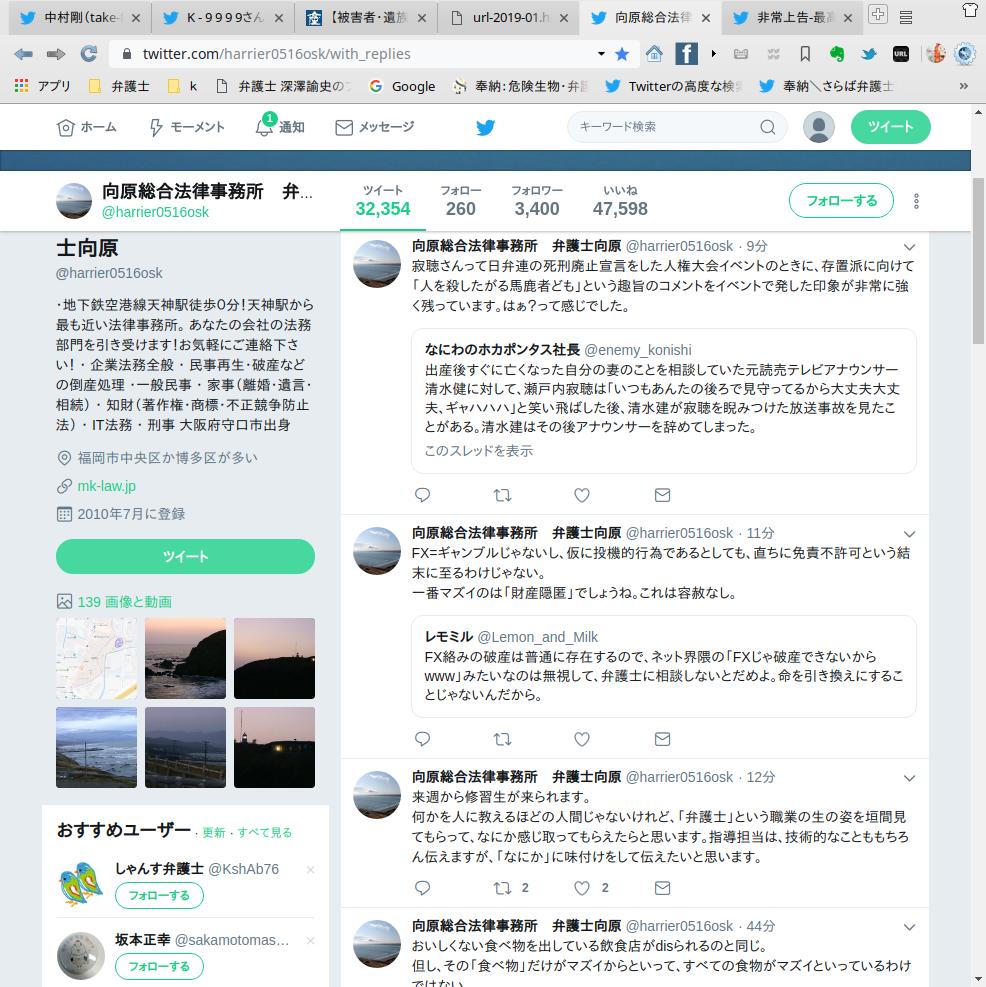Open モーメント in Twitter navigation
Viewport: 986px width, 987px height.
pyautogui.click(x=187, y=127)
